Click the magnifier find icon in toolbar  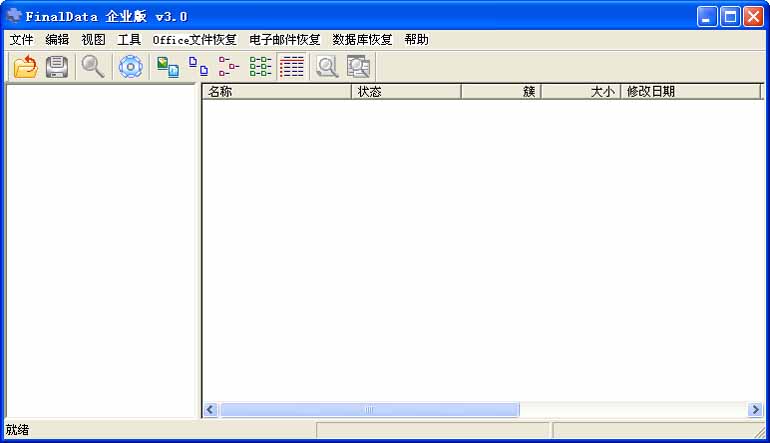tap(93, 67)
